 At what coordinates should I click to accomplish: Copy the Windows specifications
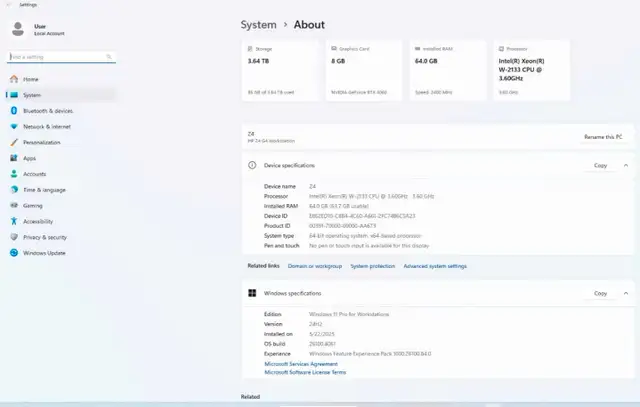(x=600, y=293)
